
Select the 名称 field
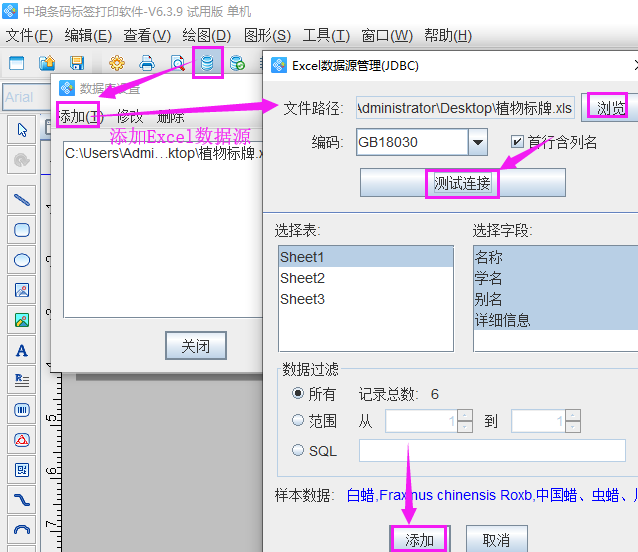pyautogui.click(x=556, y=257)
